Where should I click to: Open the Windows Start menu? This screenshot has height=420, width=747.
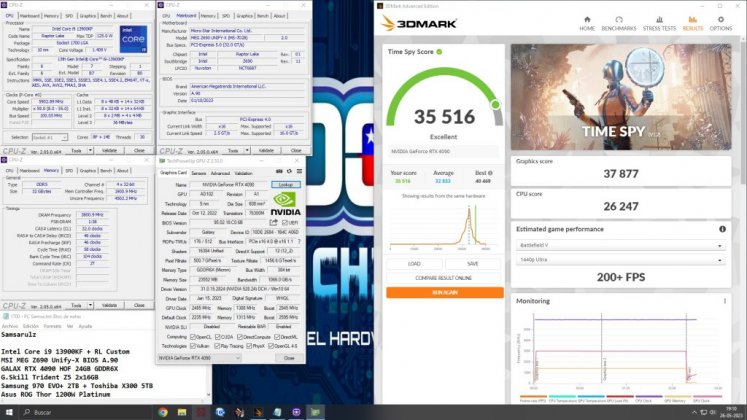pos(9,412)
